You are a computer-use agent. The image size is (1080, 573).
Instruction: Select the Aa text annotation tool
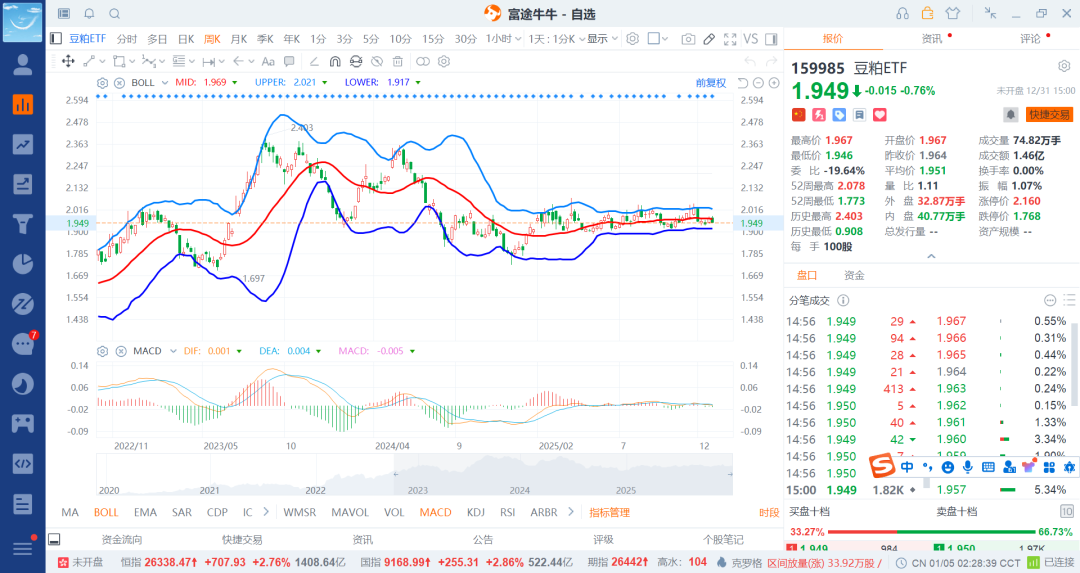pos(268,61)
